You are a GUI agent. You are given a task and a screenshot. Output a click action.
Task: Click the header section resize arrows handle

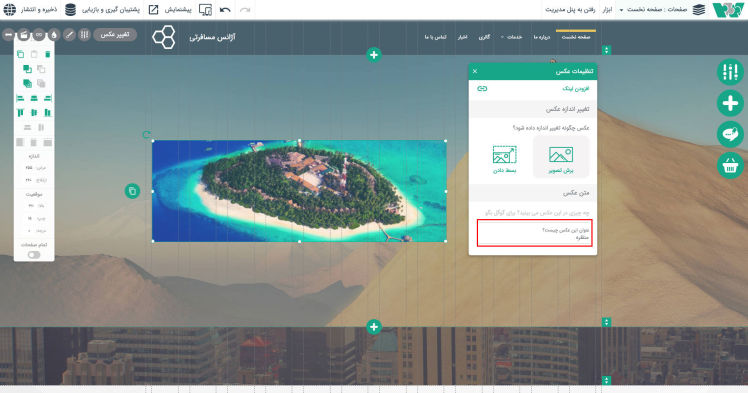pos(606,50)
